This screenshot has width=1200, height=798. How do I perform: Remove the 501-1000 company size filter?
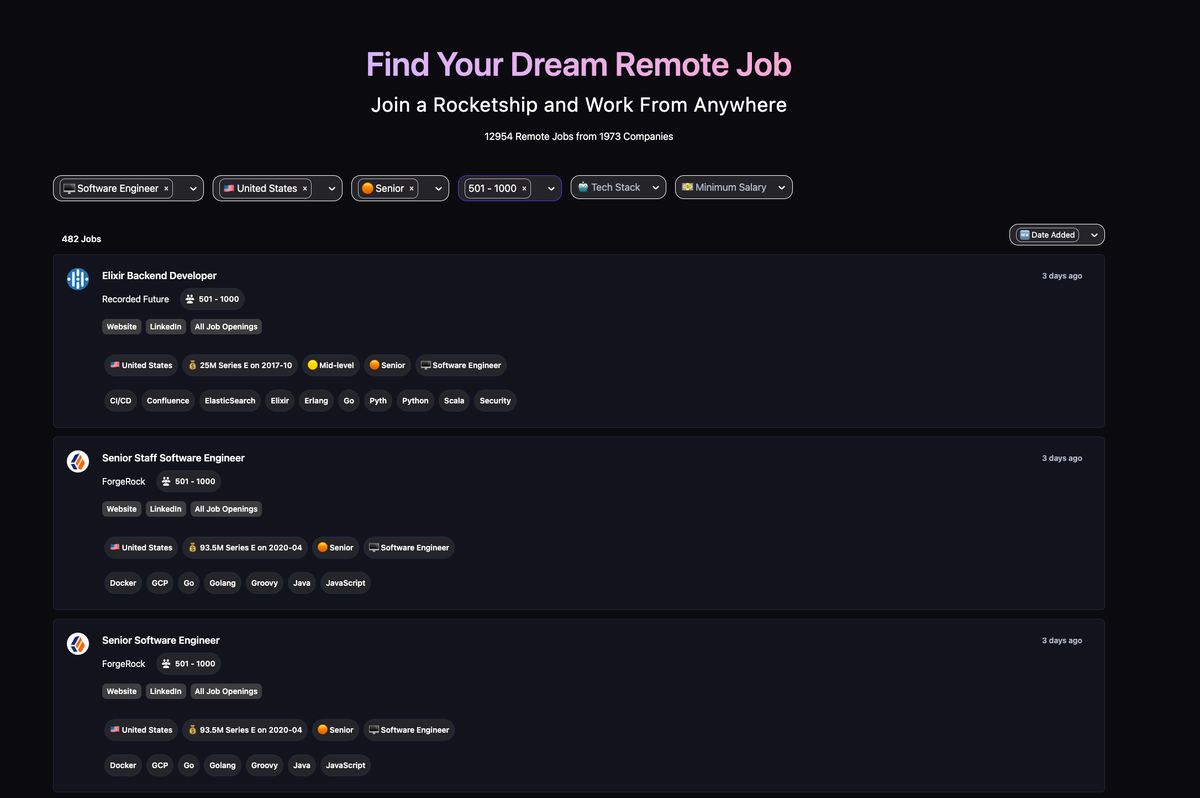(x=526, y=188)
